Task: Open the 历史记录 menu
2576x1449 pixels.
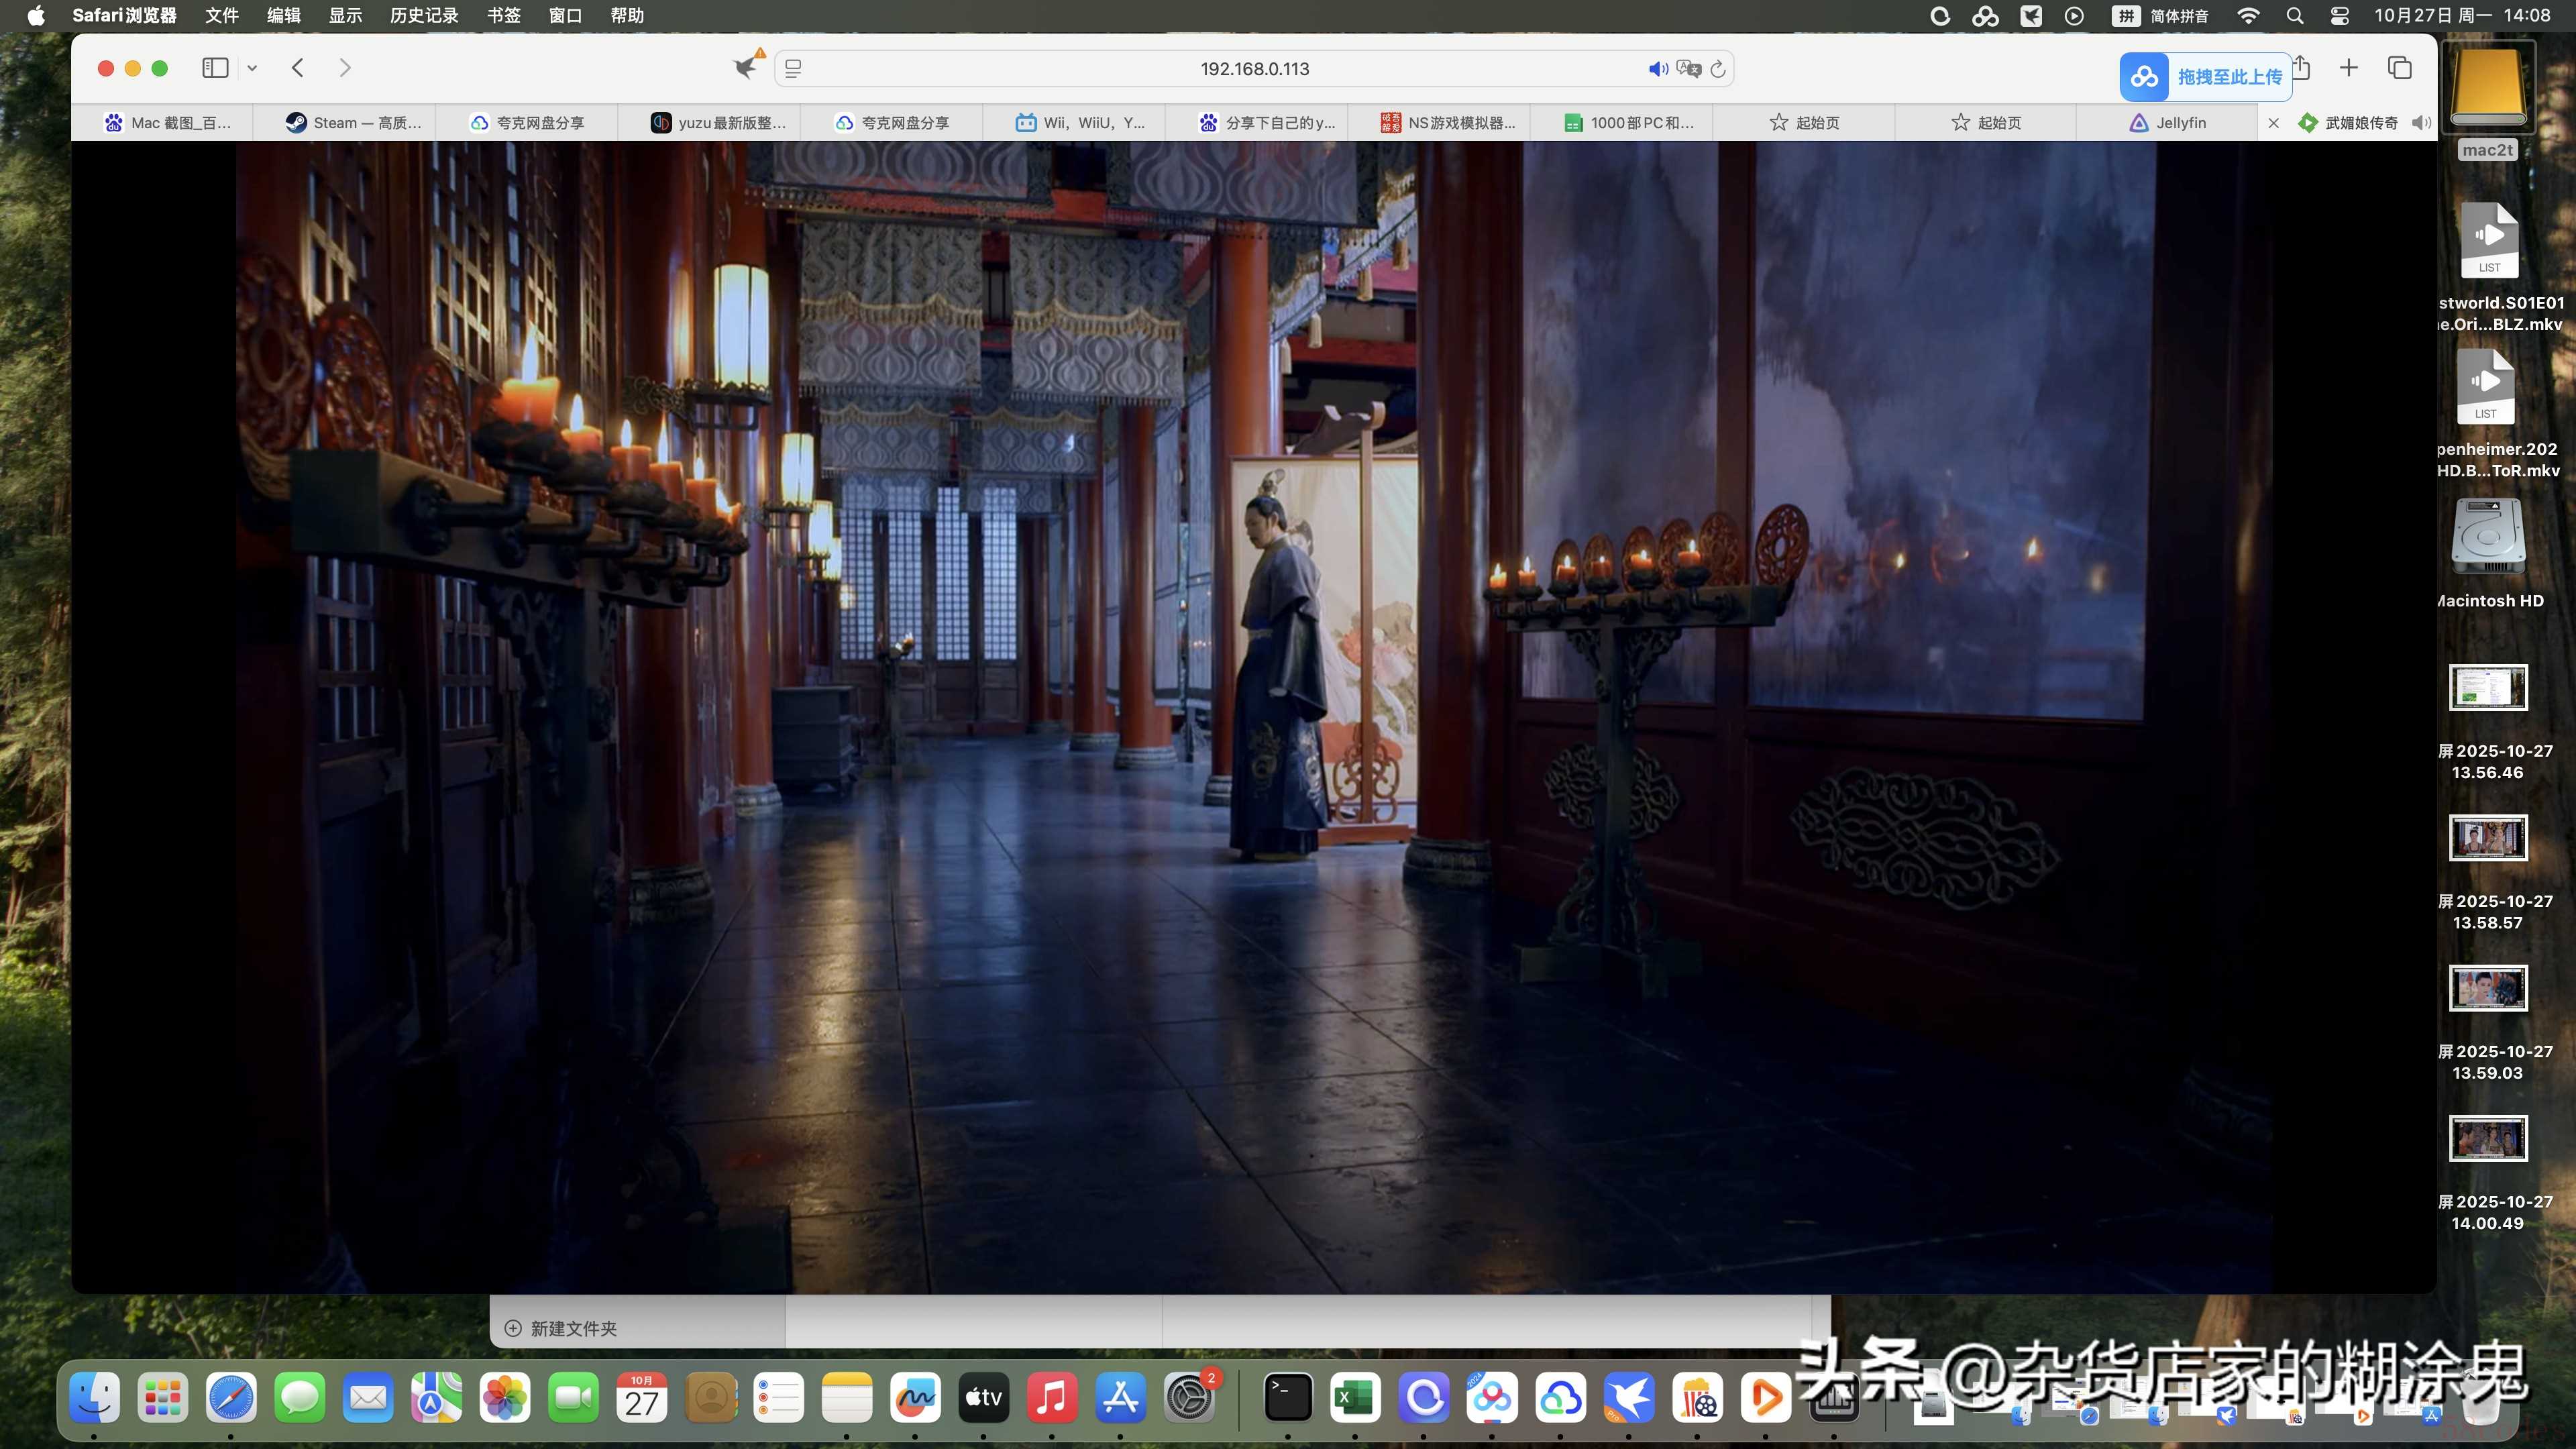Action: coord(424,15)
